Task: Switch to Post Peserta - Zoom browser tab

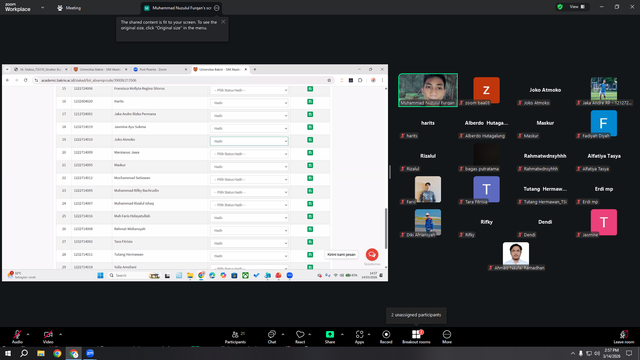Action: point(160,69)
